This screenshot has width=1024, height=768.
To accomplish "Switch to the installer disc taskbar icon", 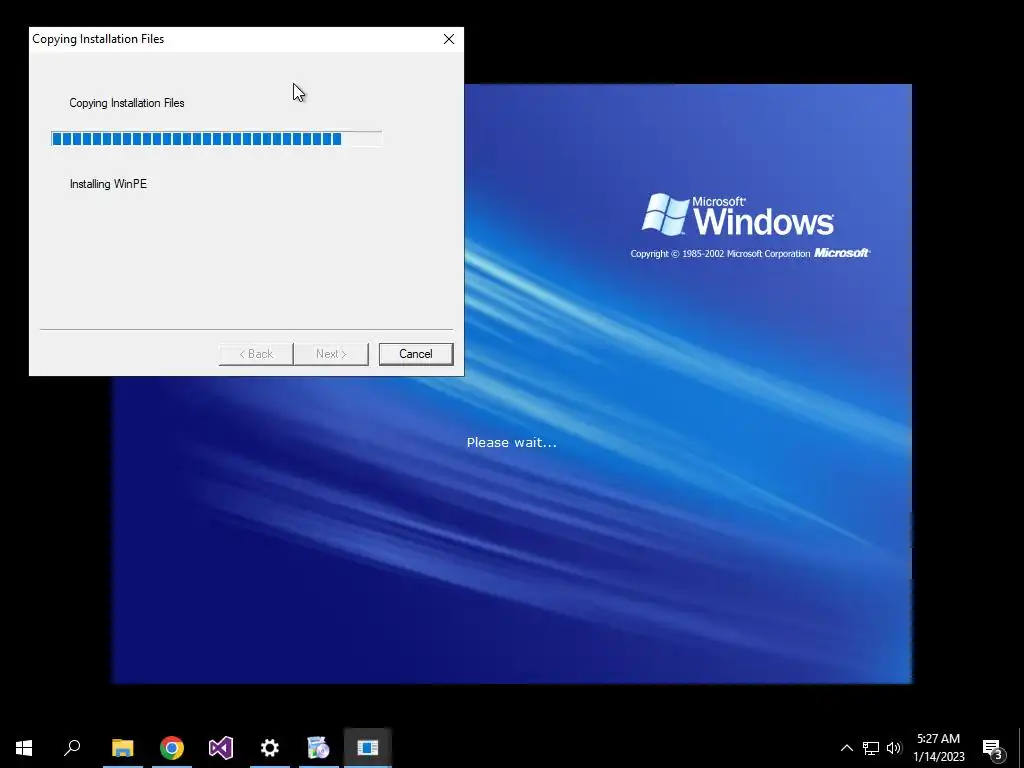I will tap(319, 748).
